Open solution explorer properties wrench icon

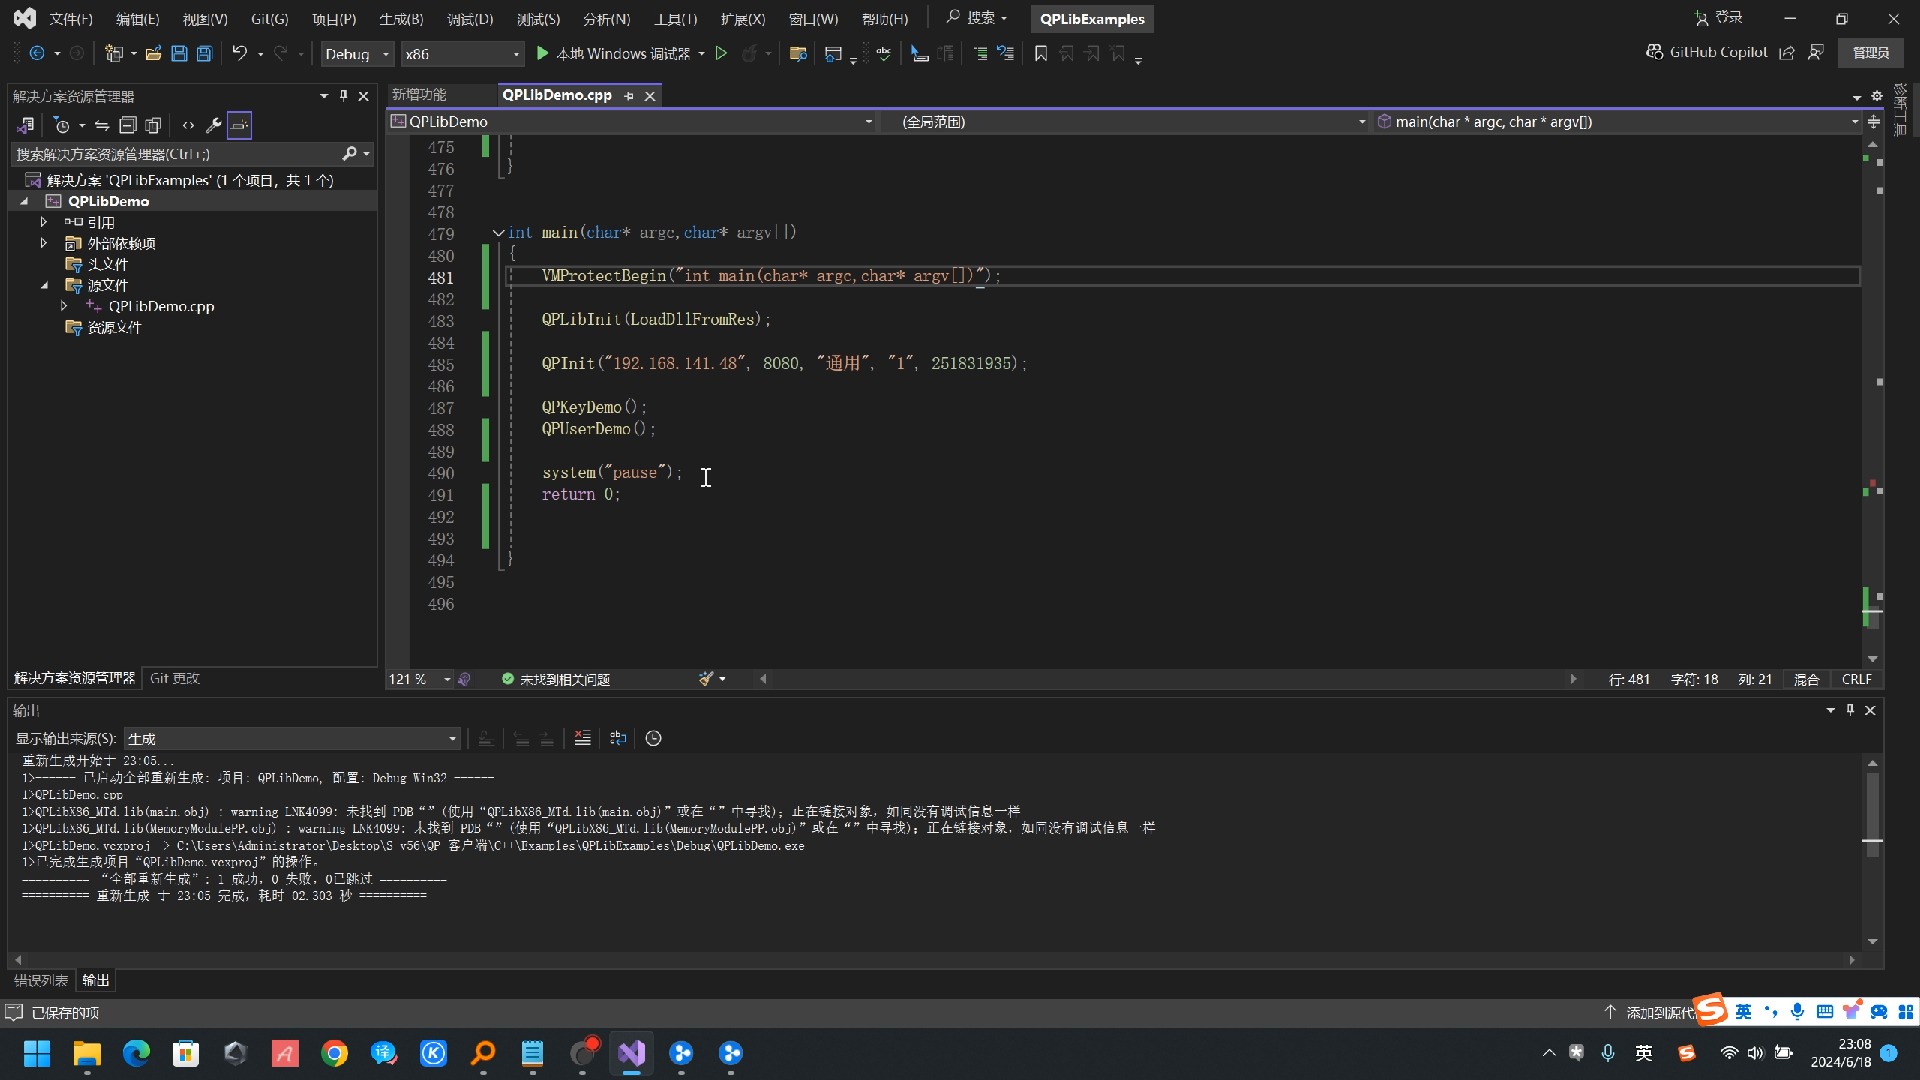pos(213,125)
